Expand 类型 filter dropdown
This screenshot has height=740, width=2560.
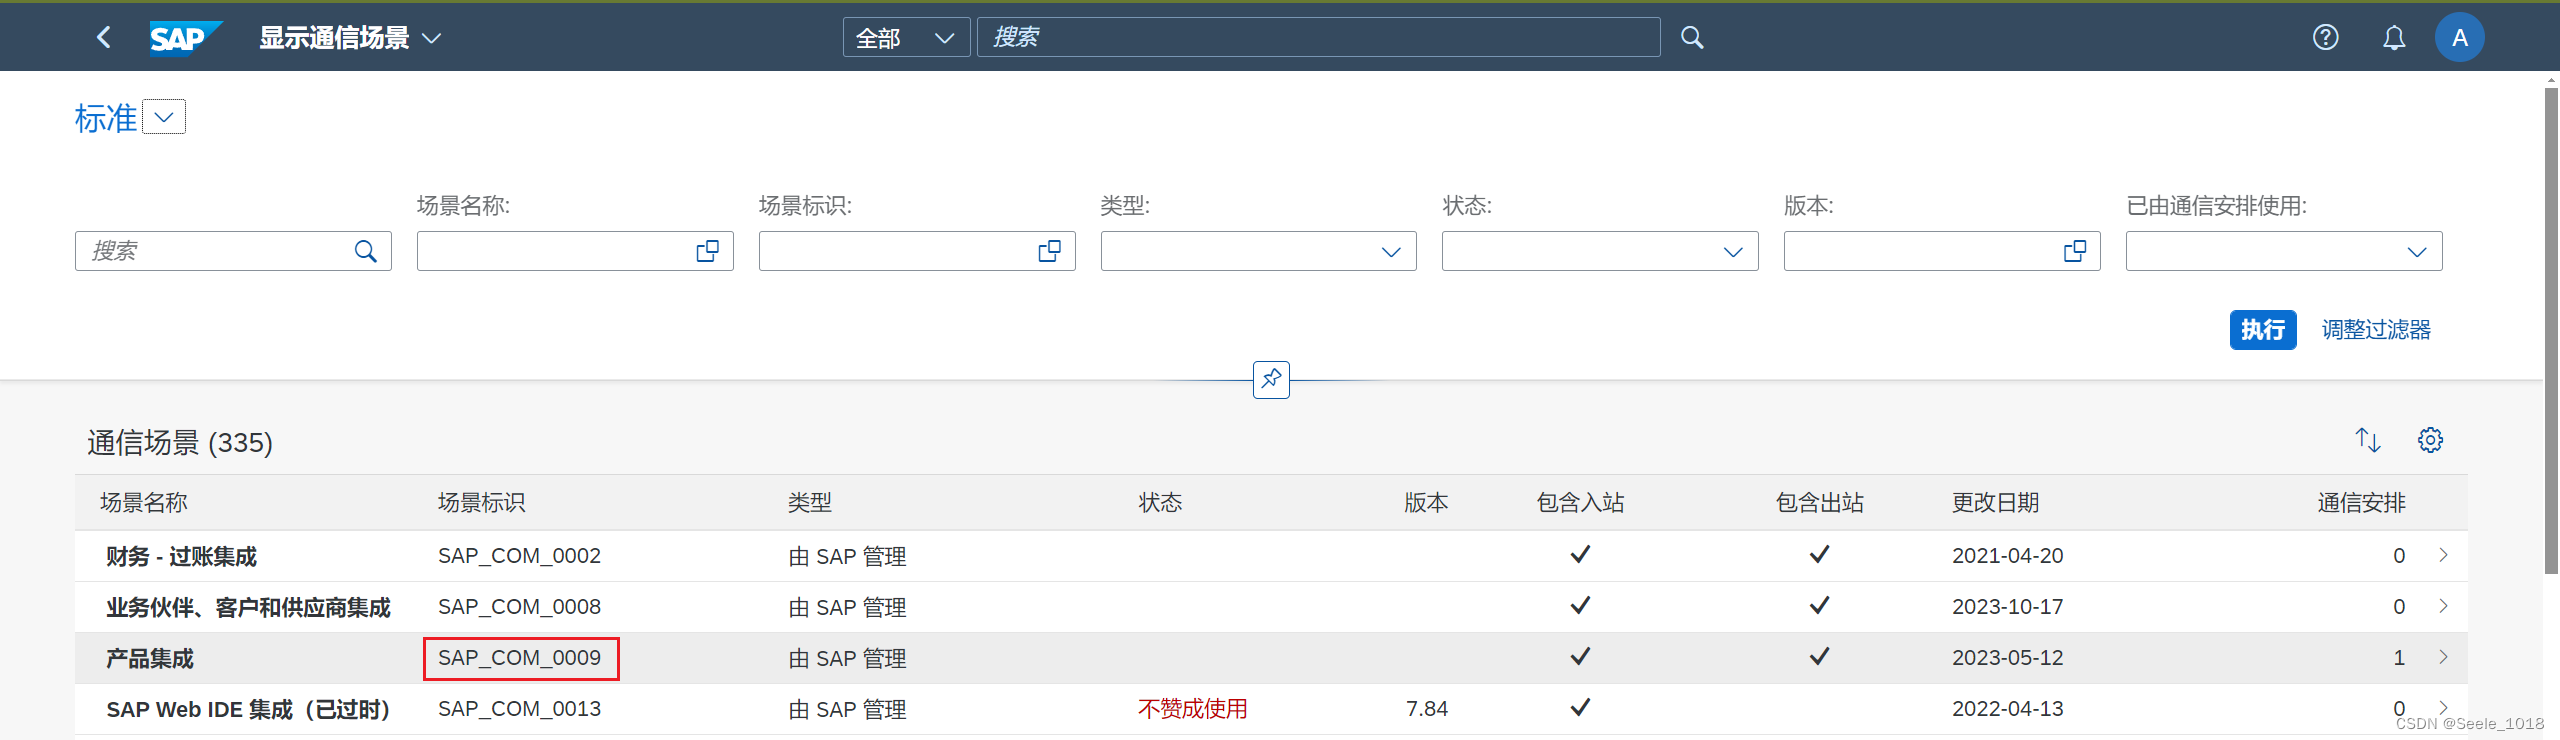(1391, 251)
